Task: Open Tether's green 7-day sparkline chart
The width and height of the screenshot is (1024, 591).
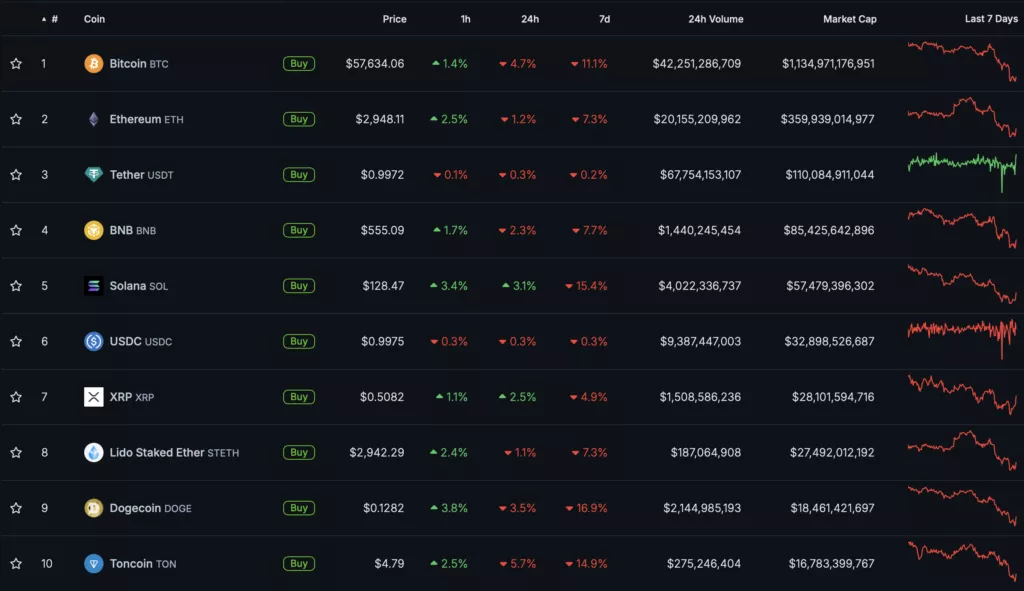Action: (962, 166)
